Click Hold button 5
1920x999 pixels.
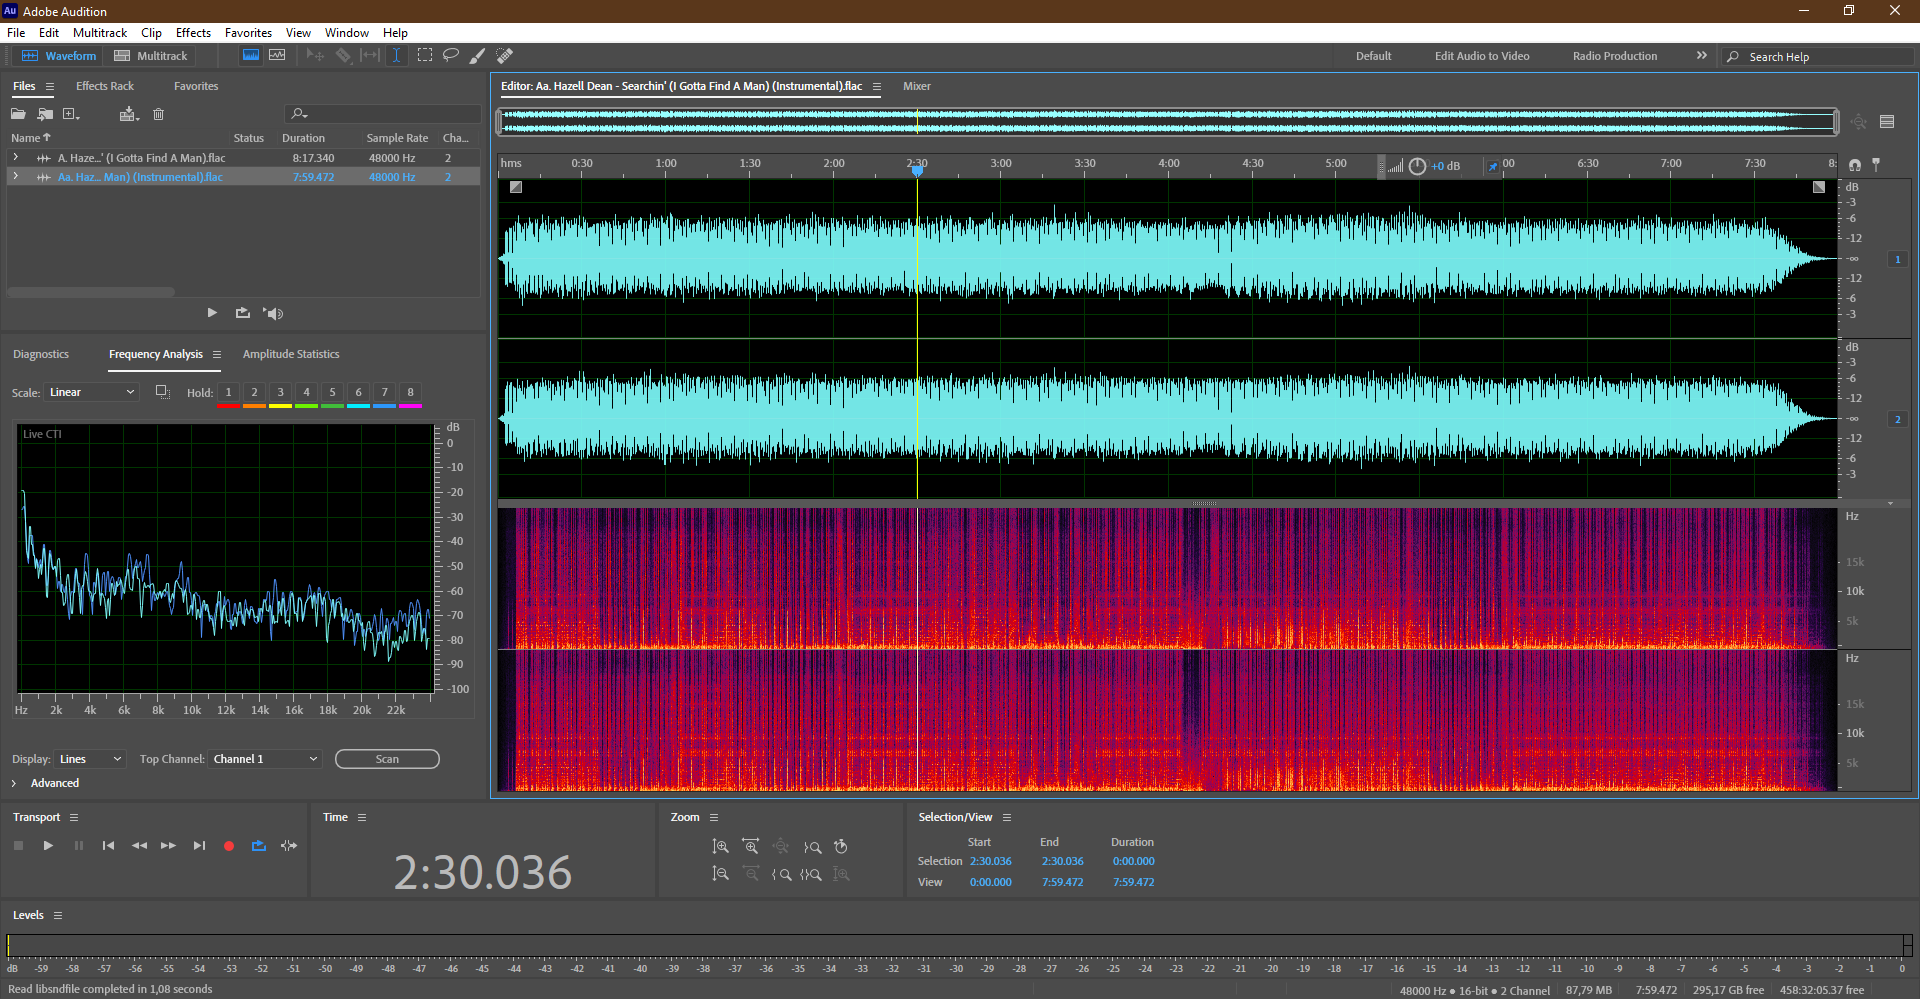click(332, 392)
